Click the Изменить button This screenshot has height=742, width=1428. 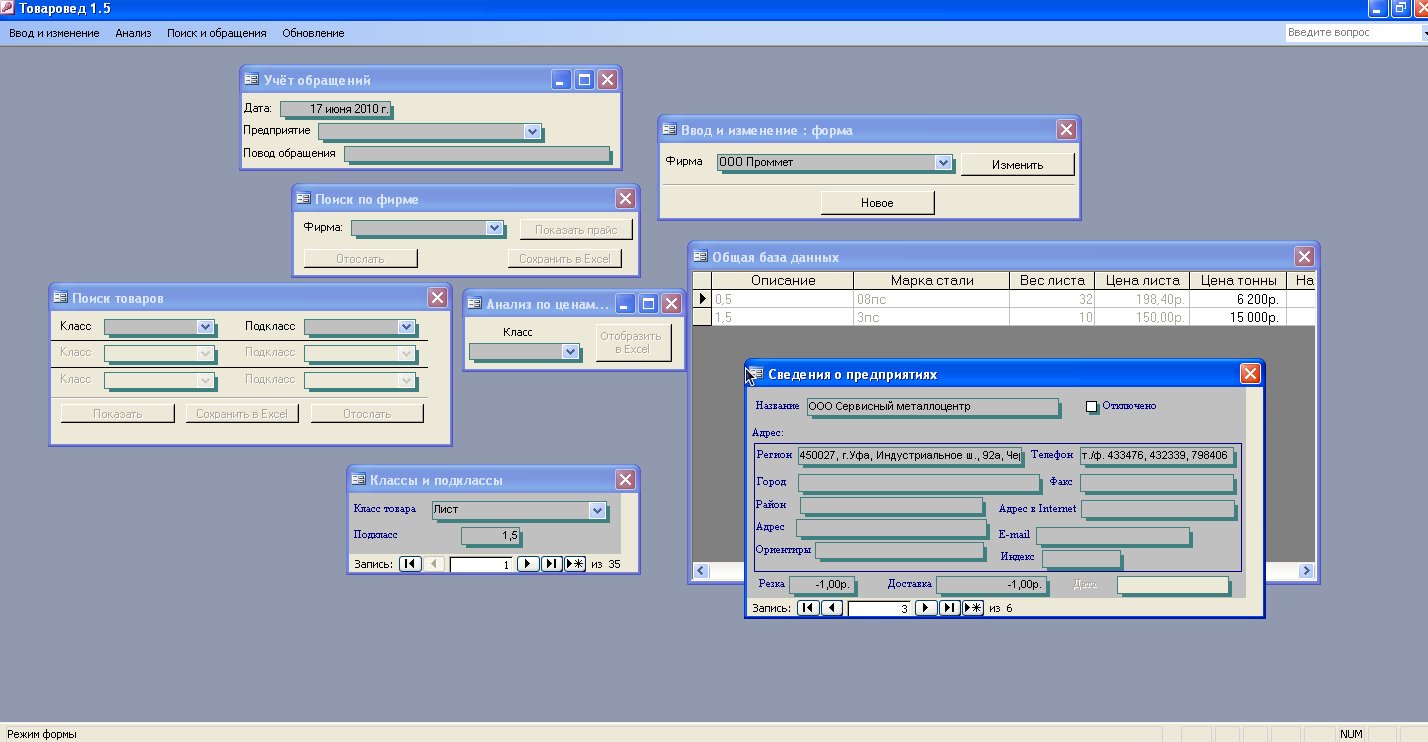coord(1017,165)
